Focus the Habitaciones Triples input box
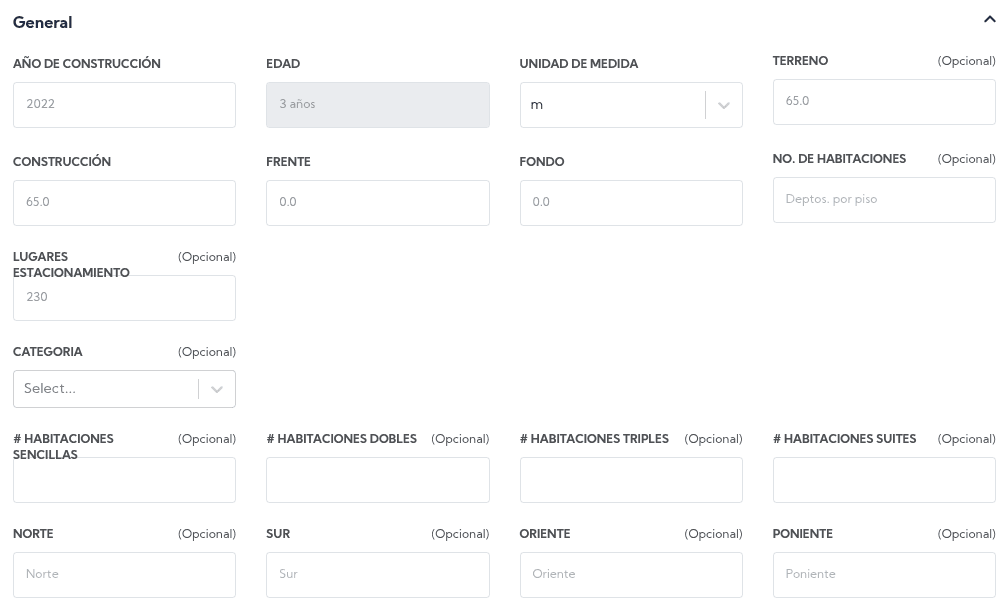 point(630,480)
